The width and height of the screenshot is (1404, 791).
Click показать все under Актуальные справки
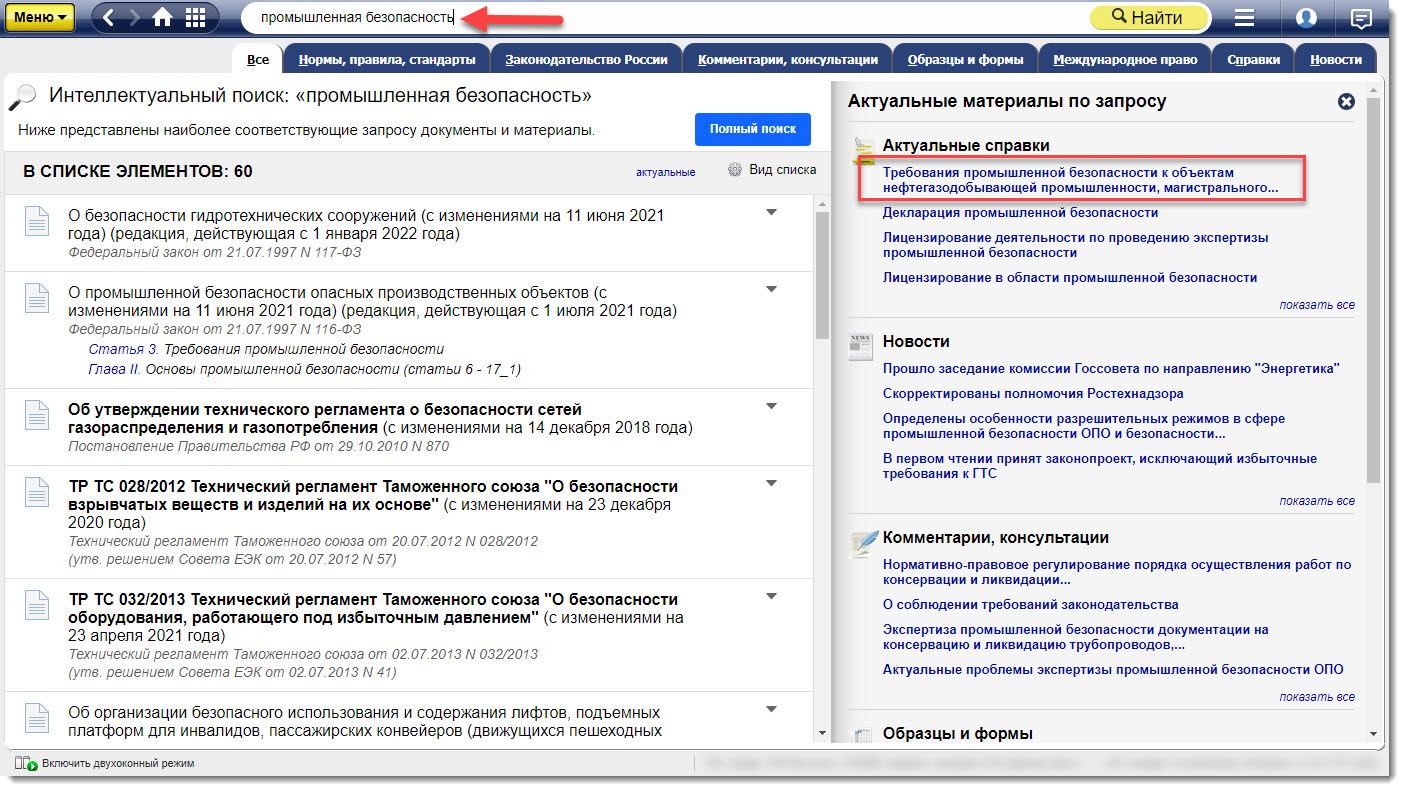[1317, 305]
